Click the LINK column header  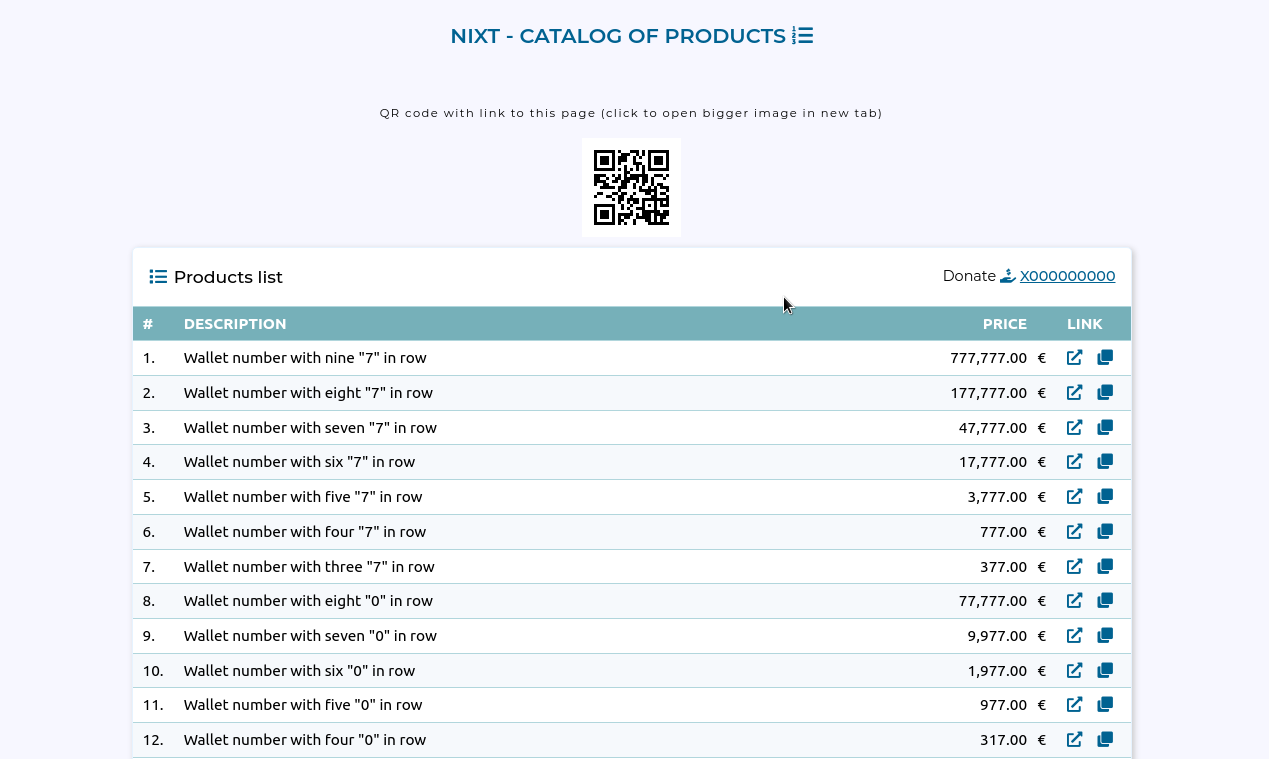pyautogui.click(x=1085, y=323)
